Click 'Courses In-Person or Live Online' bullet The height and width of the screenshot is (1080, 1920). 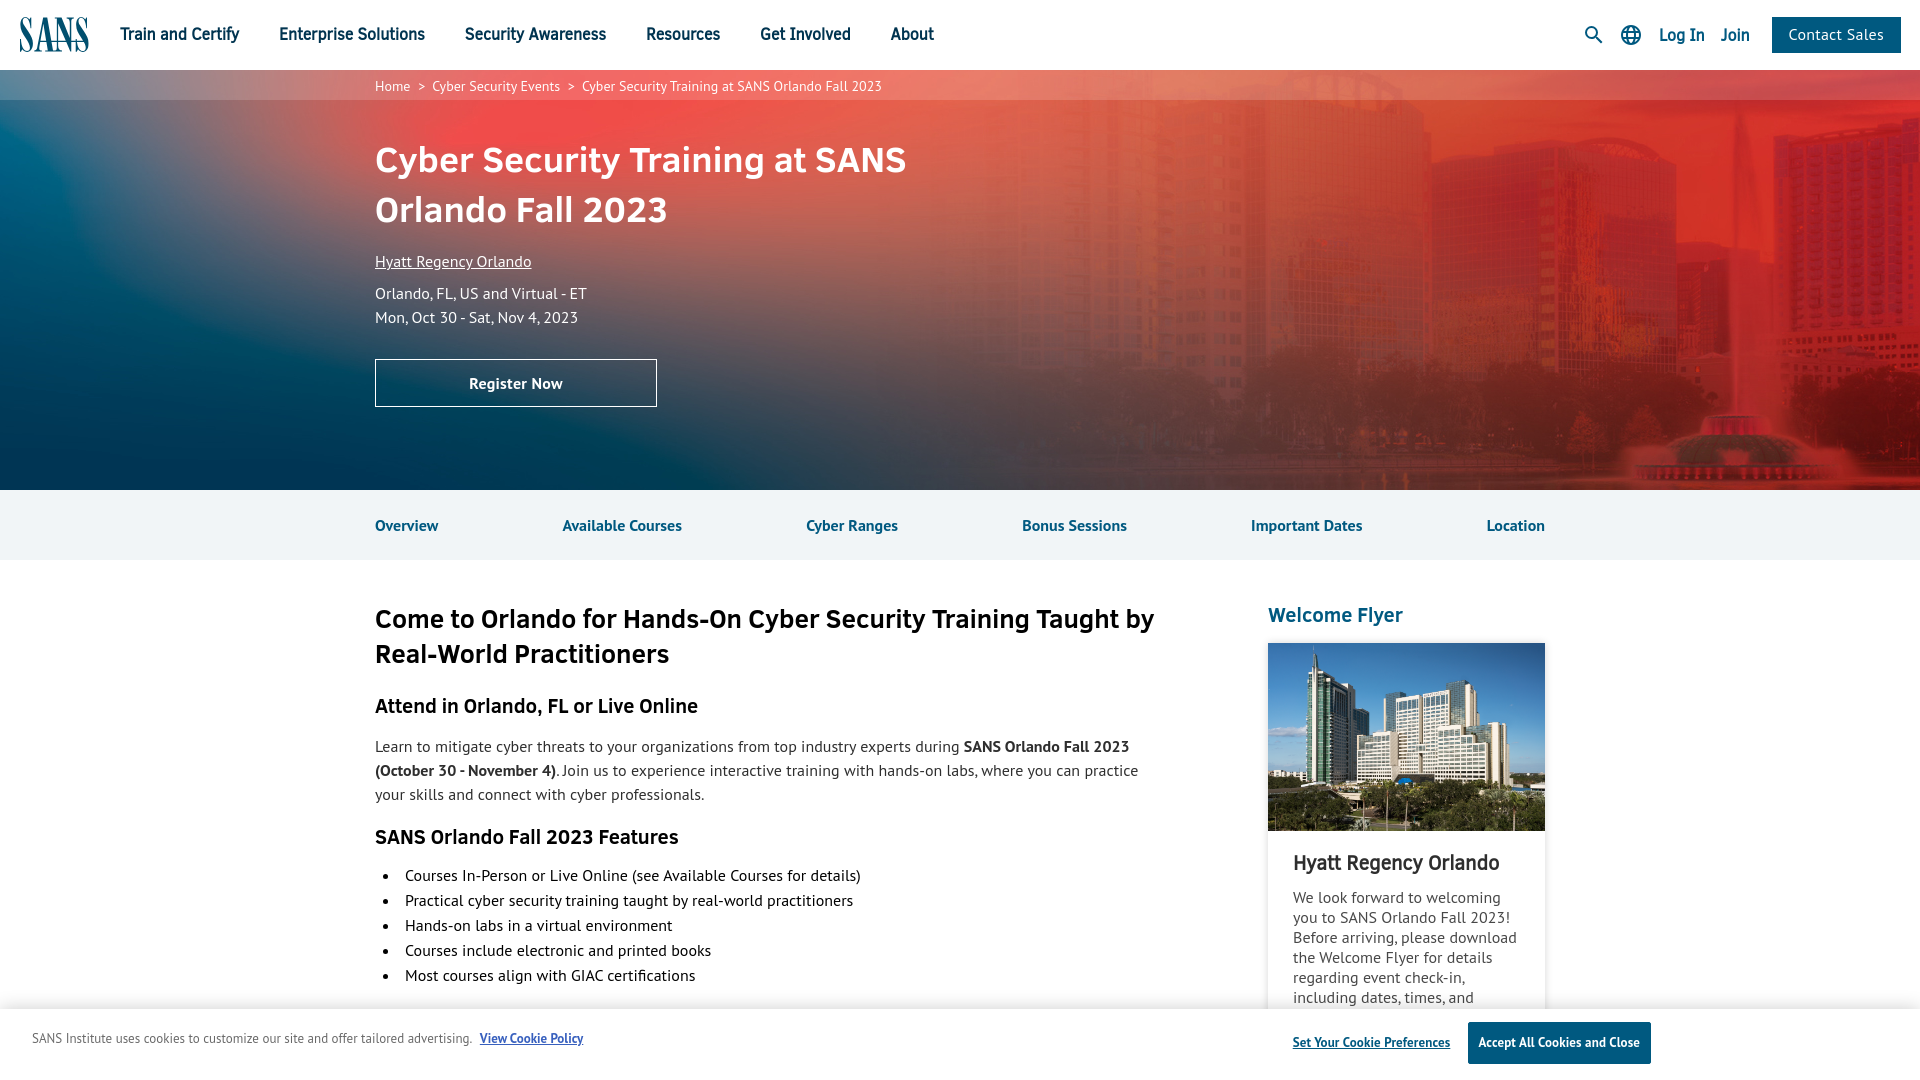632,875
